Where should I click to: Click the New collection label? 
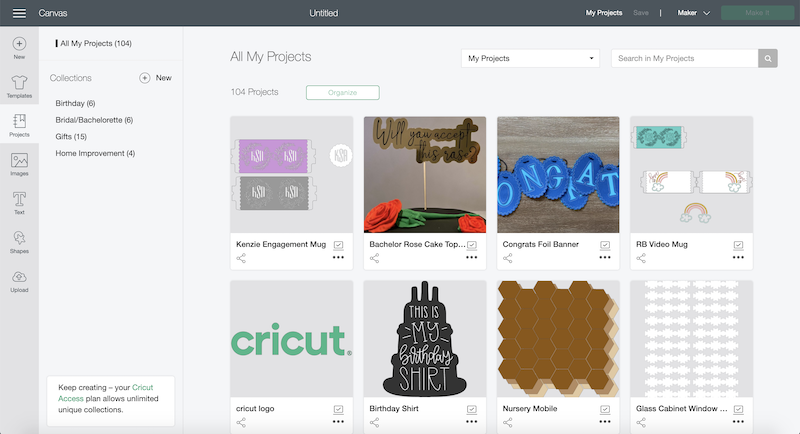point(164,78)
